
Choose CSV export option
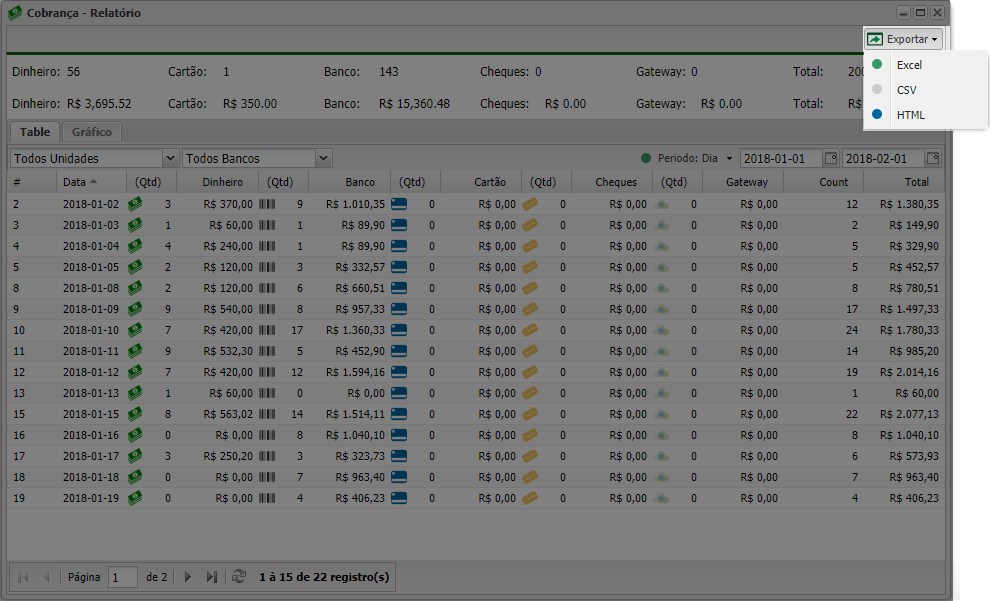pyautogui.click(x=906, y=90)
